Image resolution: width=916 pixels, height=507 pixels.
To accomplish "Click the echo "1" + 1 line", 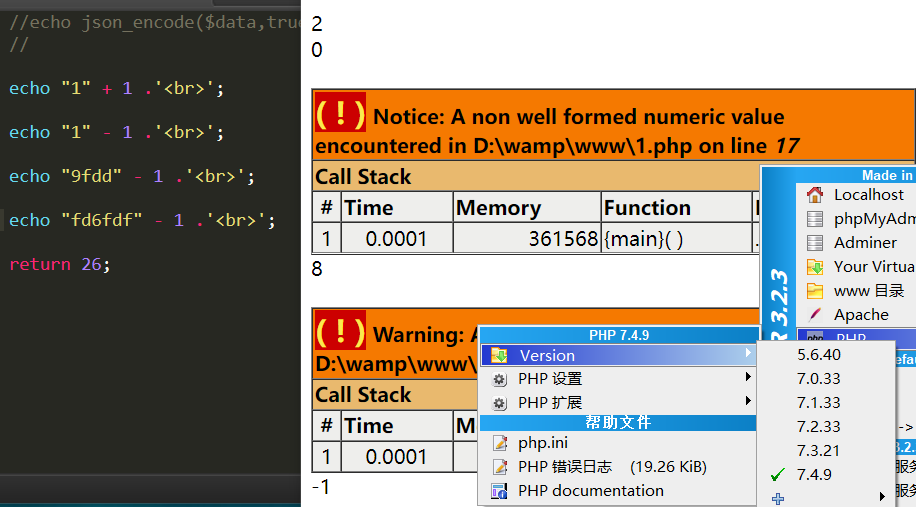I will [116, 88].
